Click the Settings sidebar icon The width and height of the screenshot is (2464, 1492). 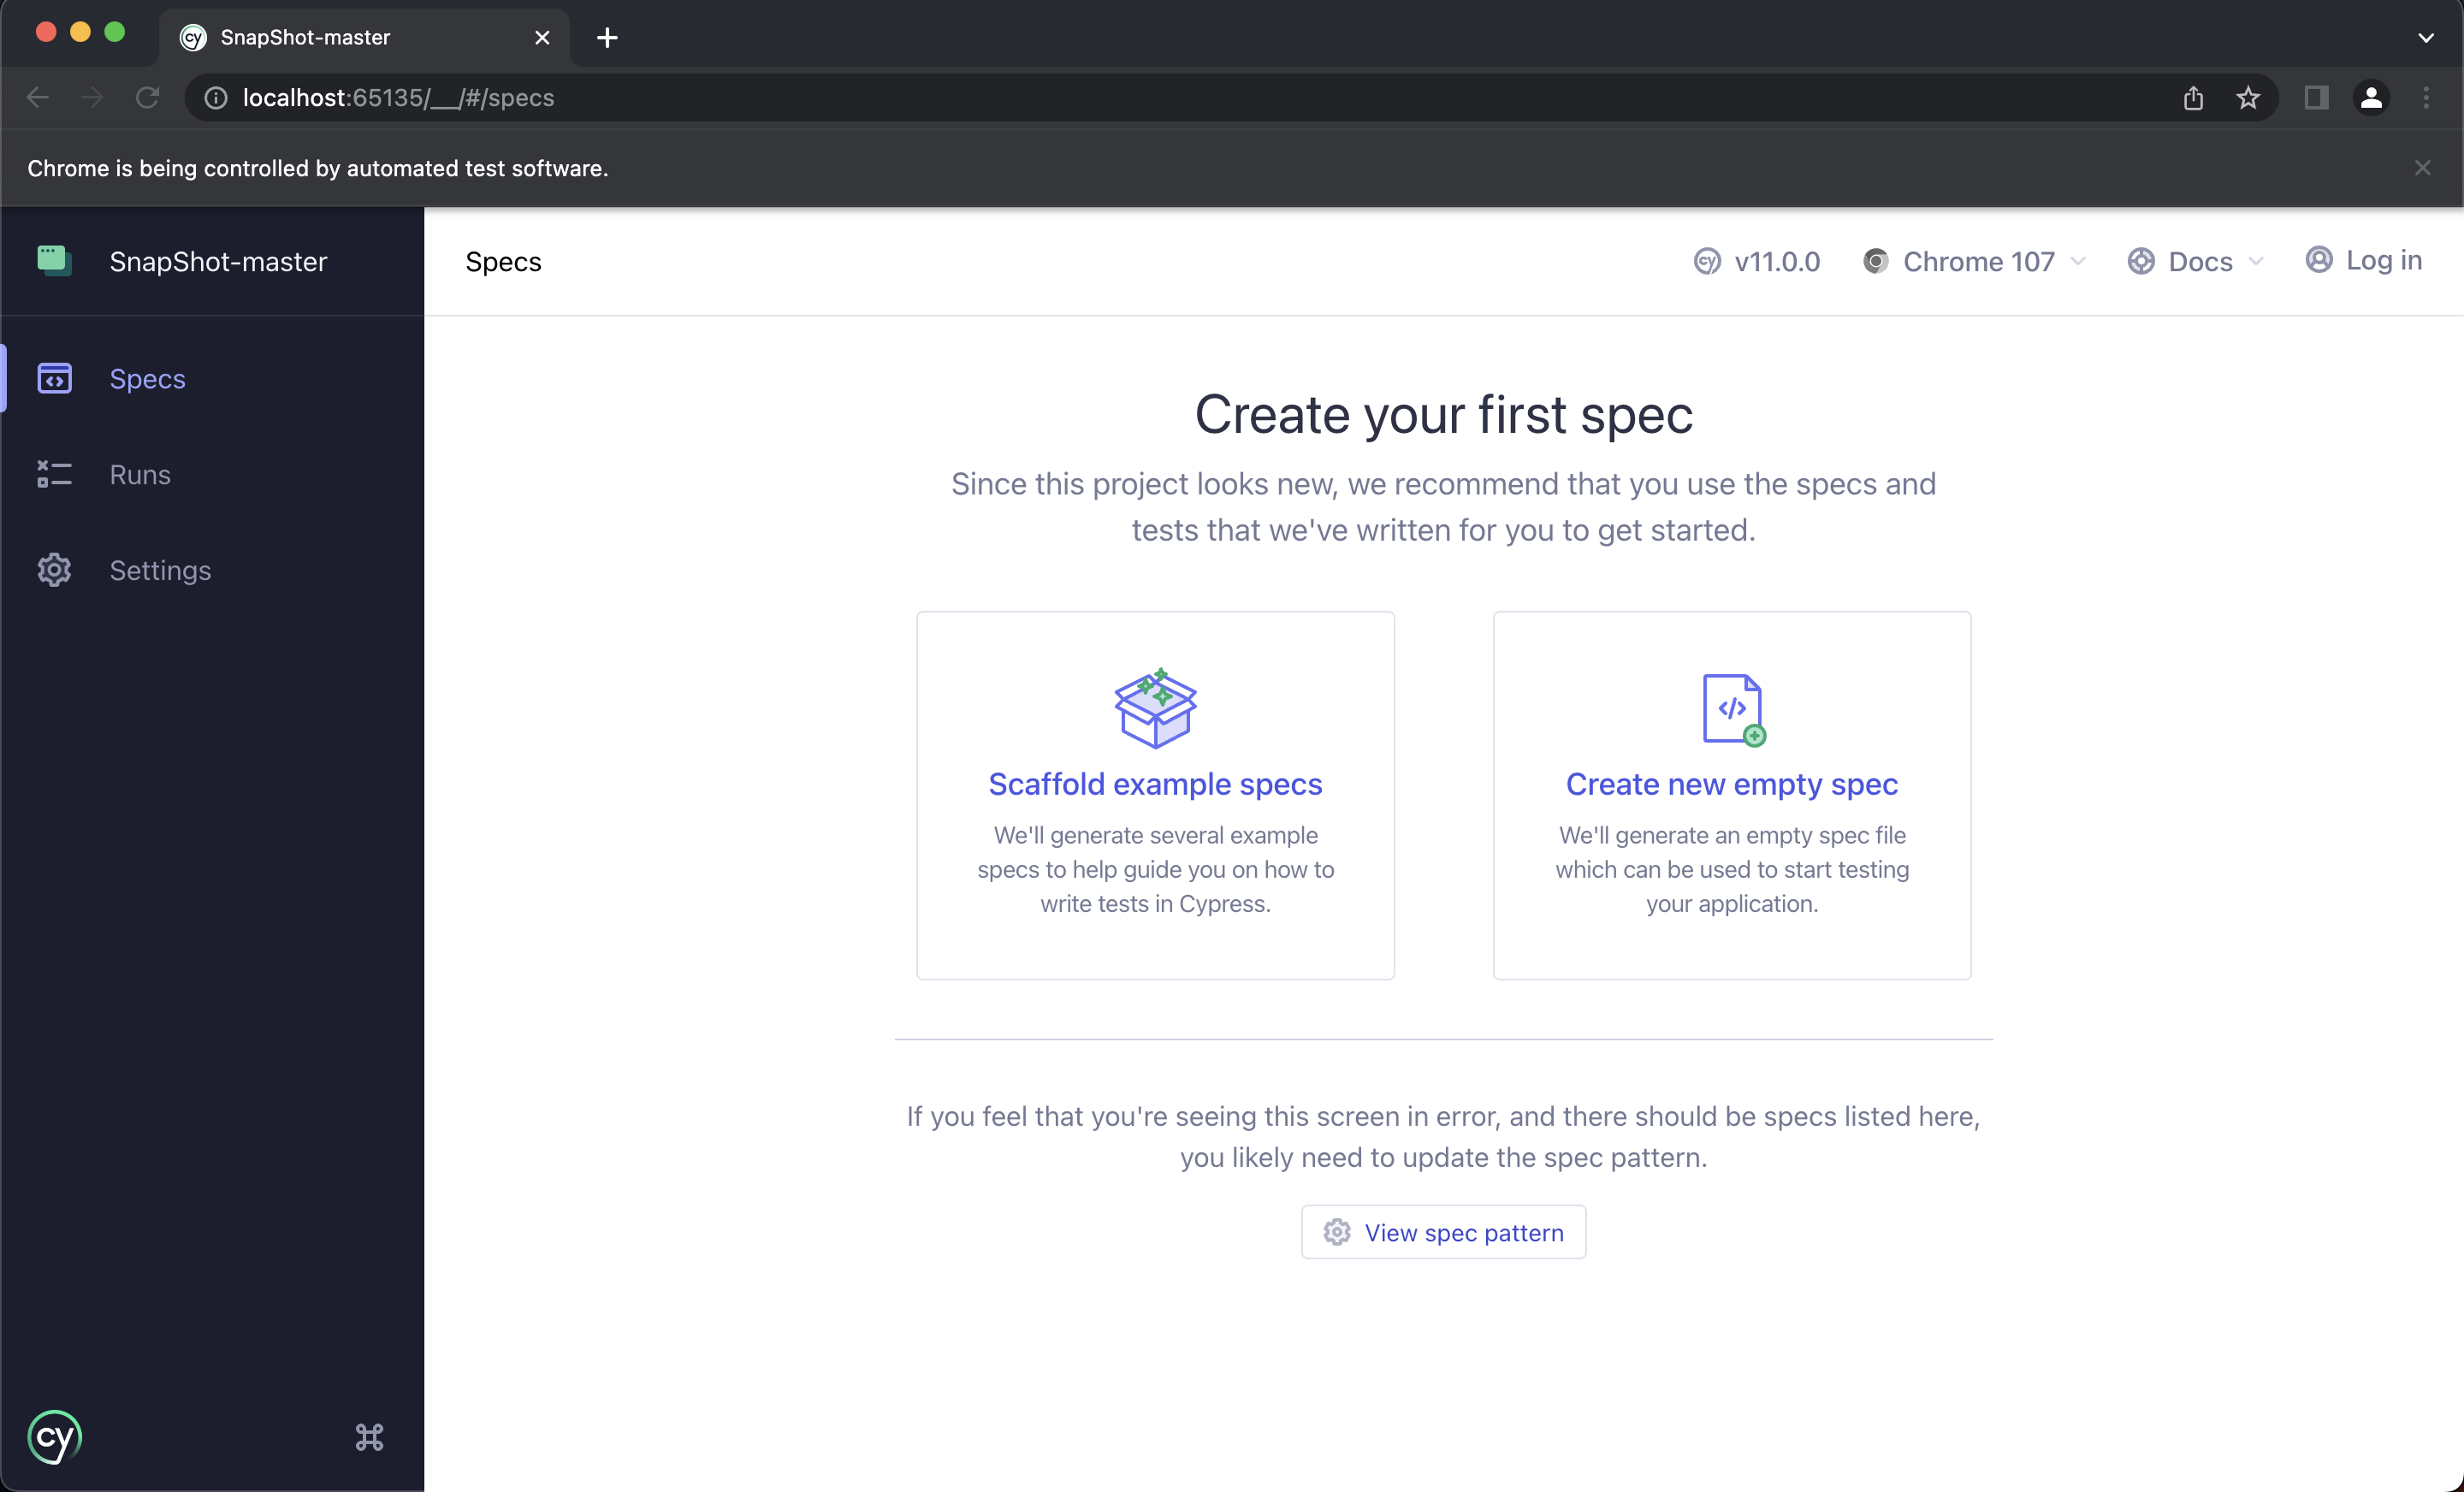coord(53,570)
